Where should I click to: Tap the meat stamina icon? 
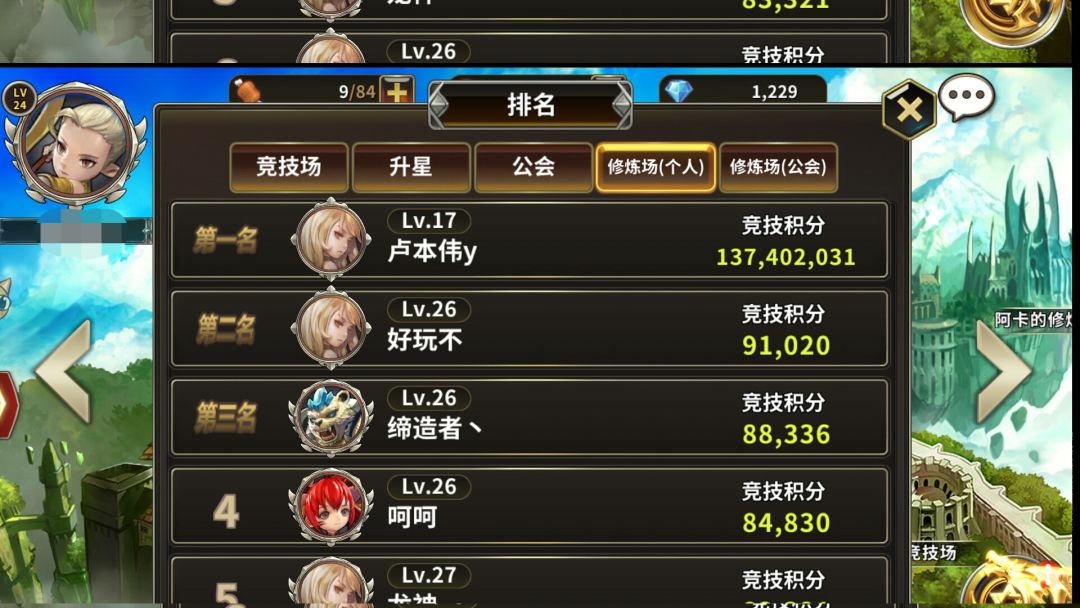pyautogui.click(x=247, y=90)
